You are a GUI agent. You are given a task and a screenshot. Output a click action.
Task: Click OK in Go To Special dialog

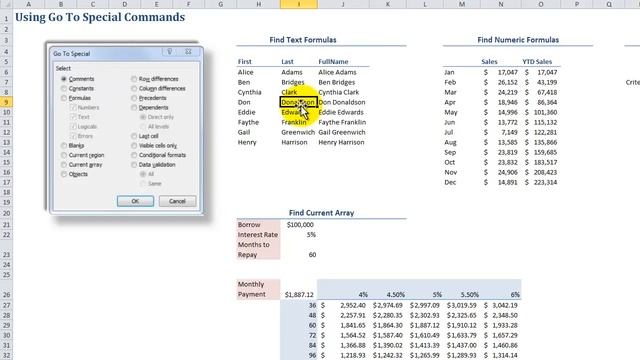[135, 201]
